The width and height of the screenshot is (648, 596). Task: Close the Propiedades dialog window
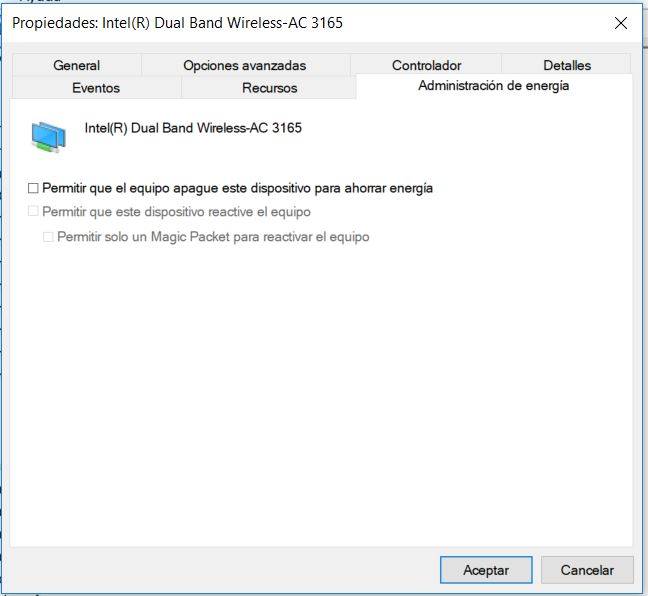[621, 23]
